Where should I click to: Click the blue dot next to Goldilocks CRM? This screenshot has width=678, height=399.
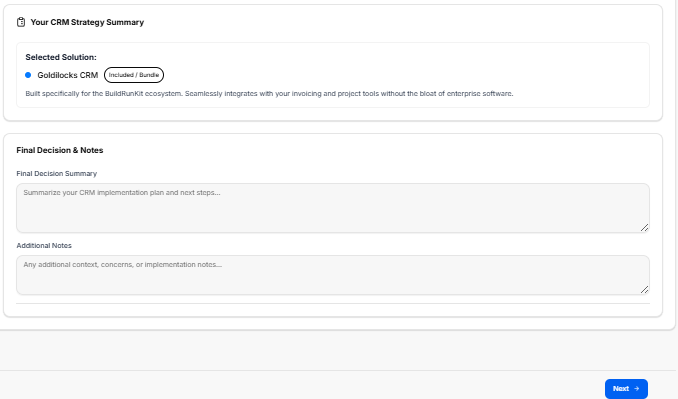(x=28, y=75)
